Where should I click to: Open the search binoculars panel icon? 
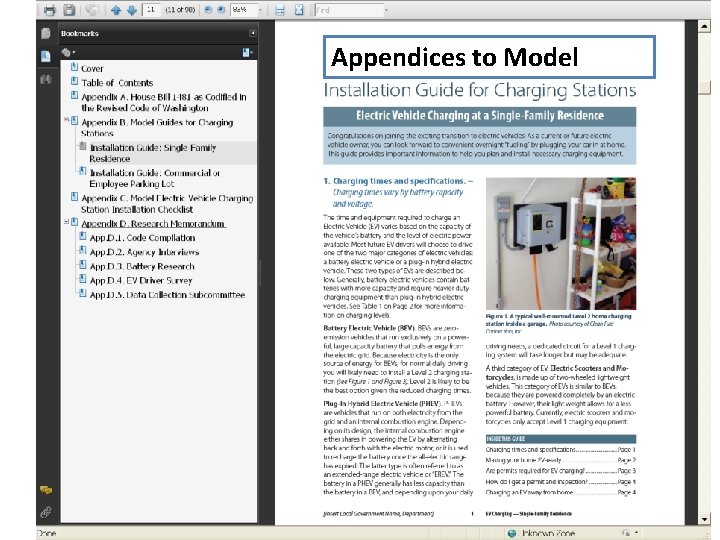45,79
